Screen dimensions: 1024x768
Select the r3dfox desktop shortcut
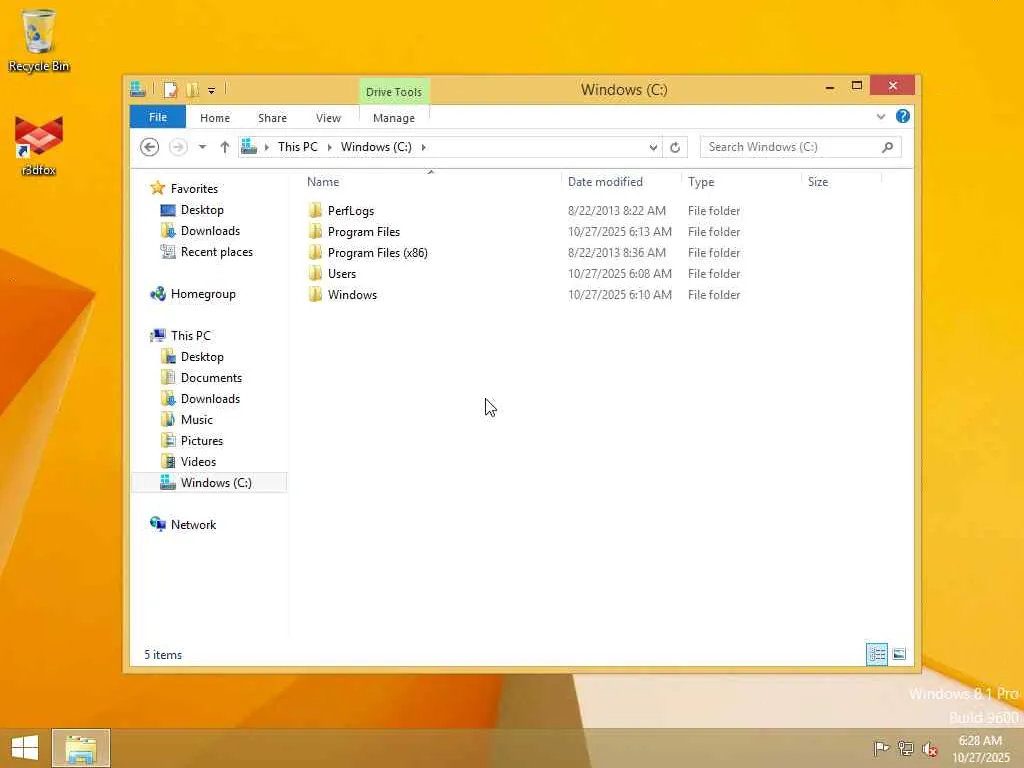[39, 146]
